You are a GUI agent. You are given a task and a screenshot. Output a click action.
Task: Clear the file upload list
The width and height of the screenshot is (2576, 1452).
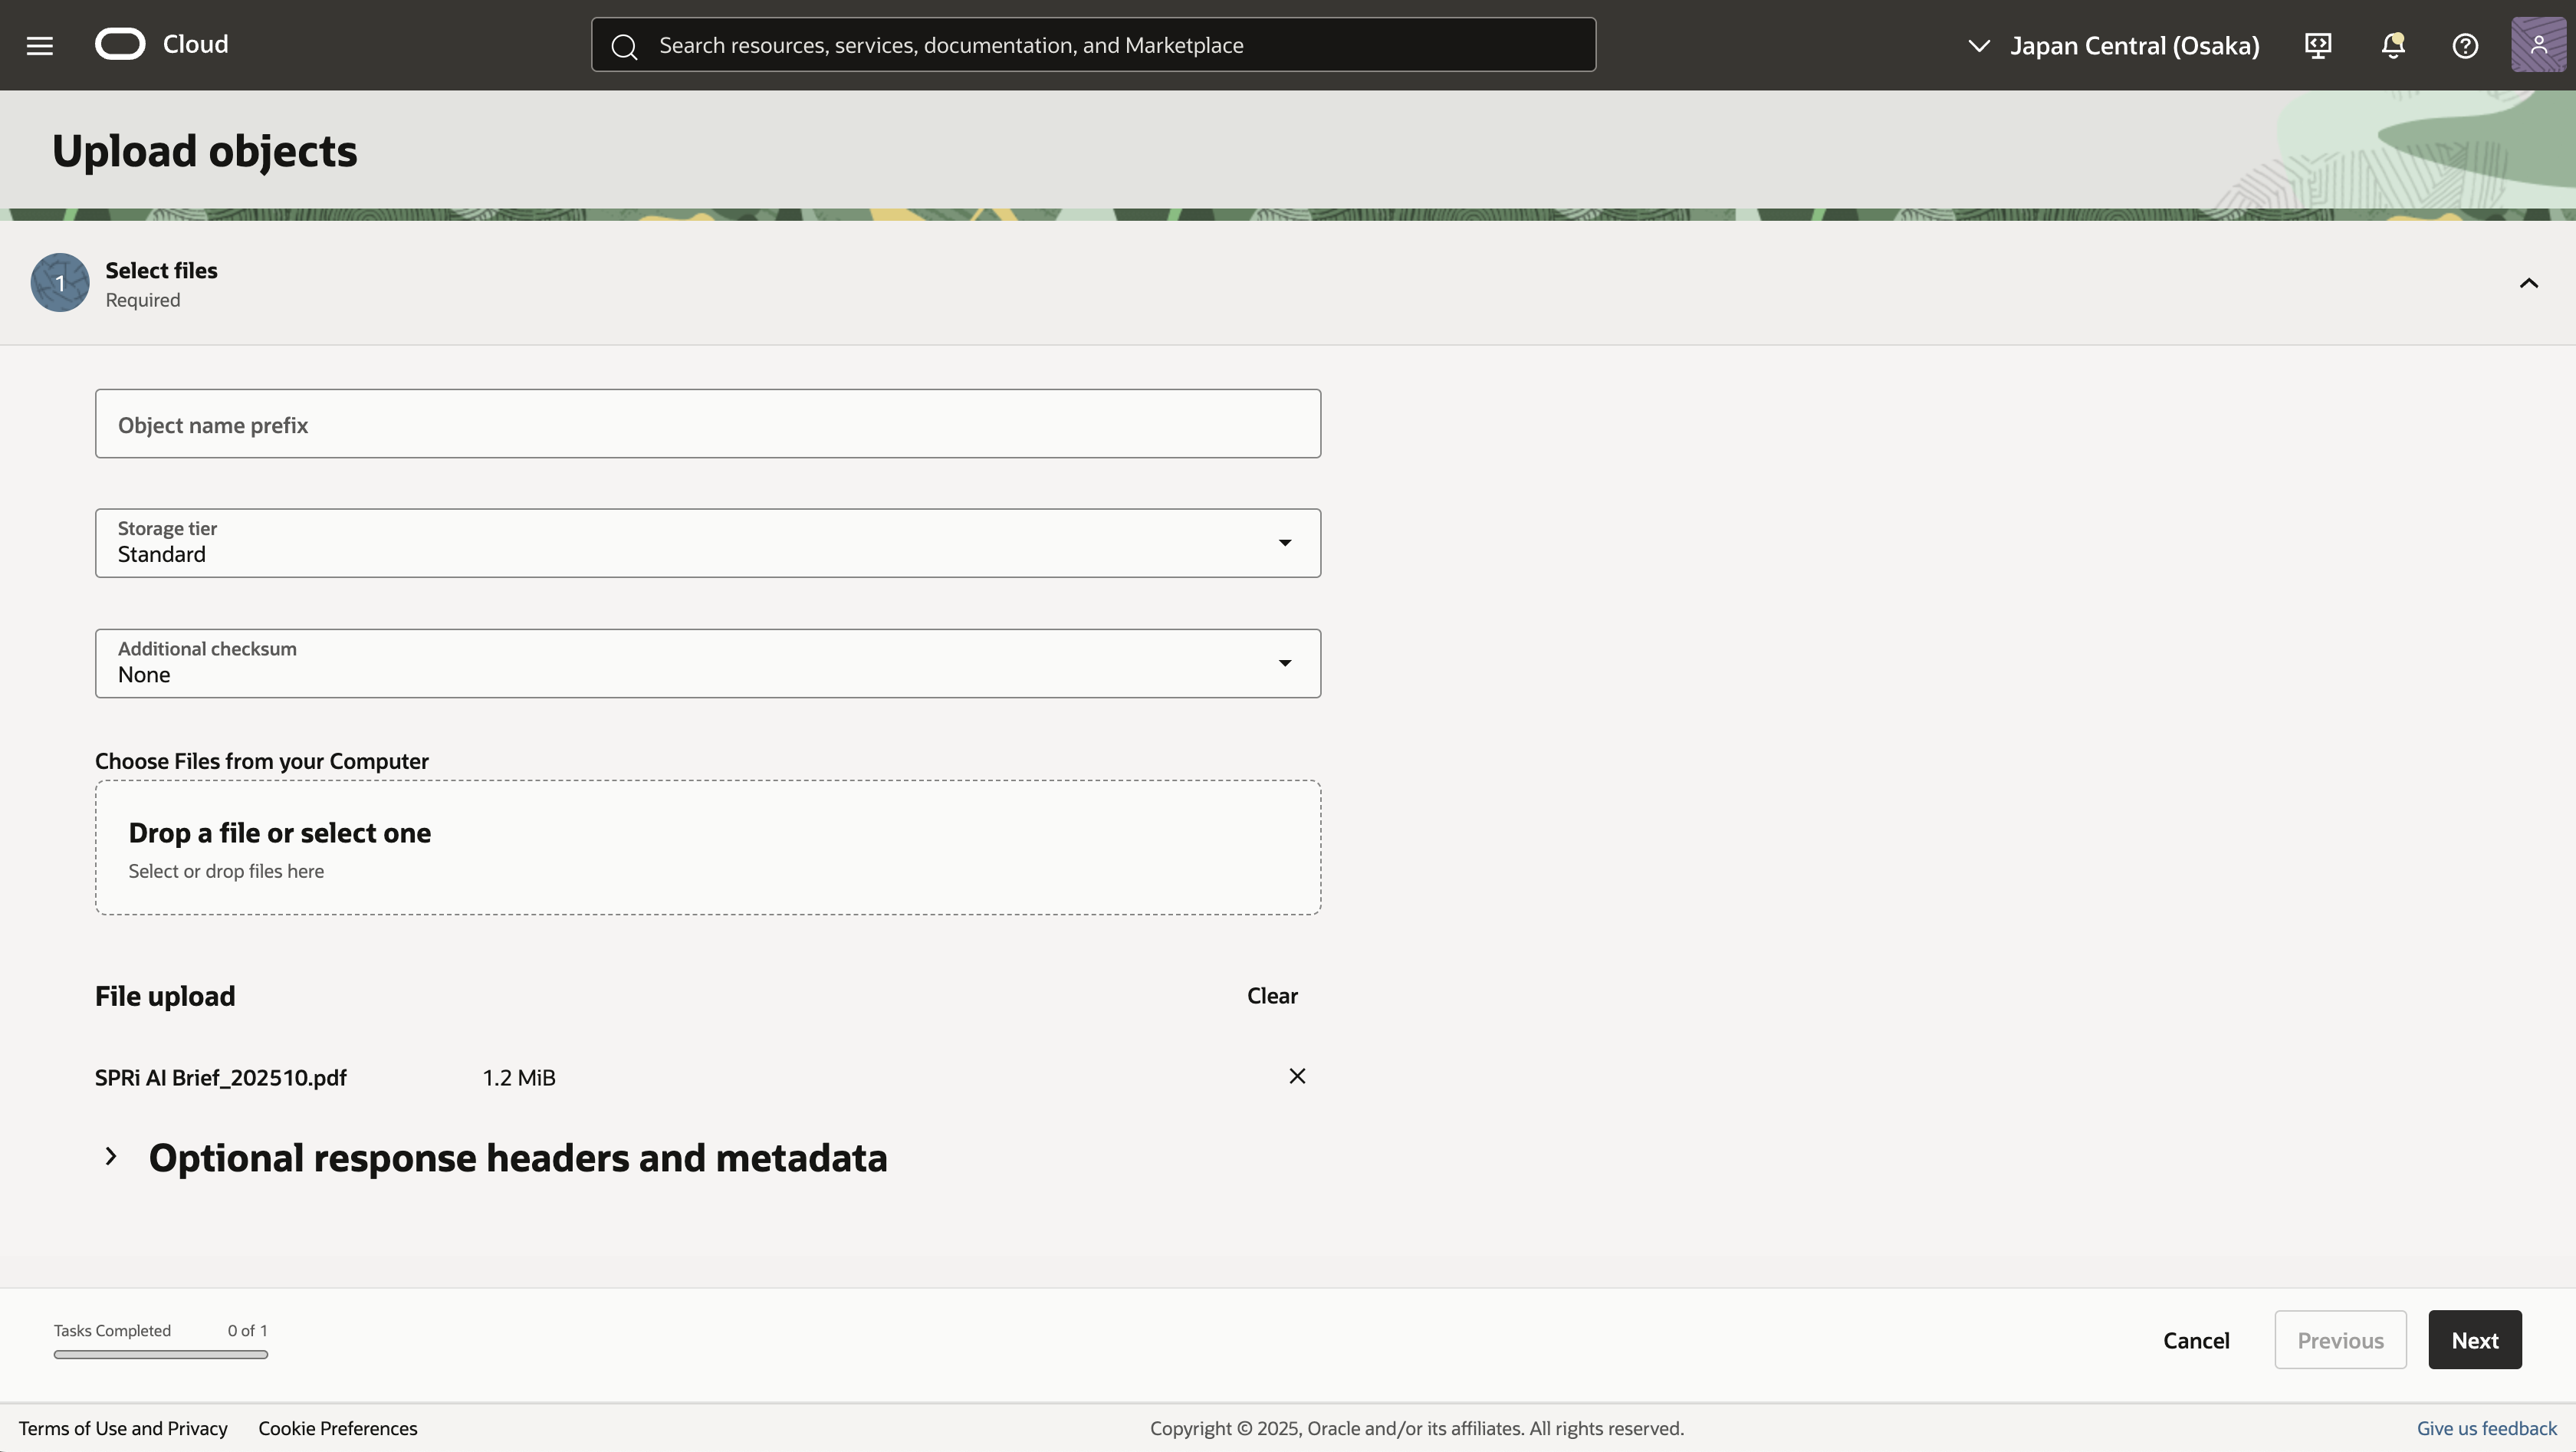click(1272, 995)
